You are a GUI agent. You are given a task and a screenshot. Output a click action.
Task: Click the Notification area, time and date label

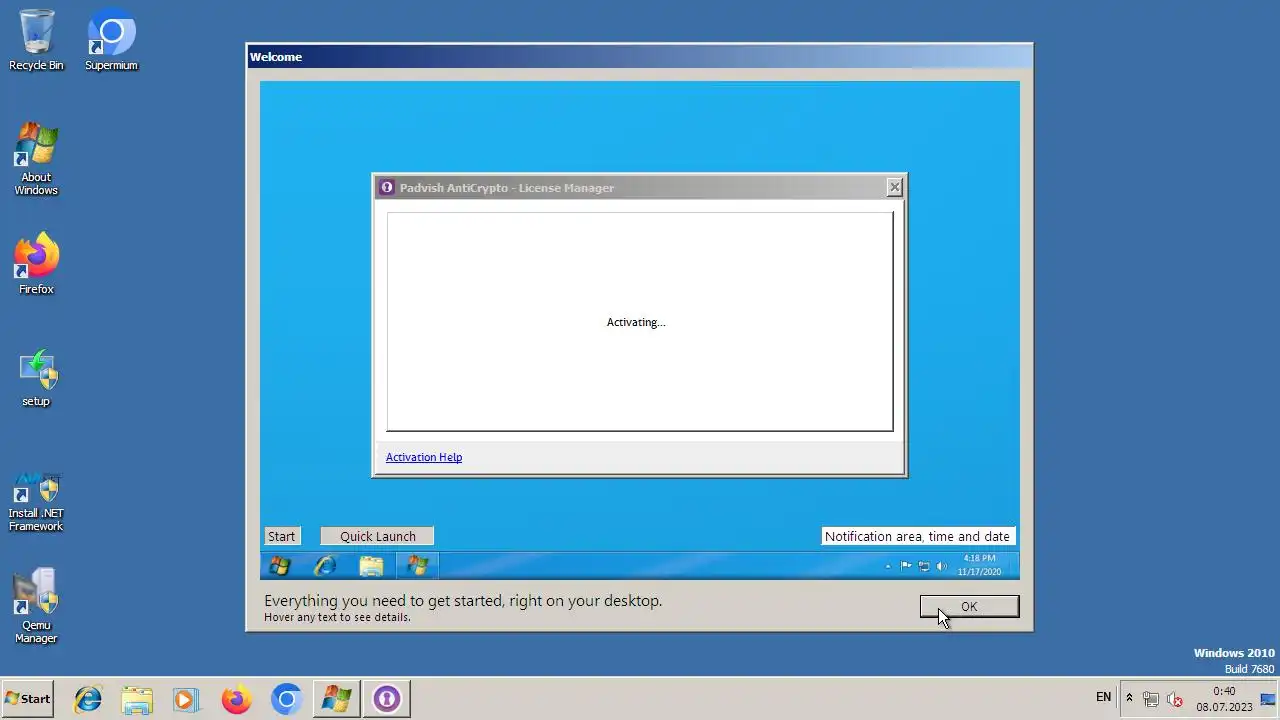pos(917,536)
